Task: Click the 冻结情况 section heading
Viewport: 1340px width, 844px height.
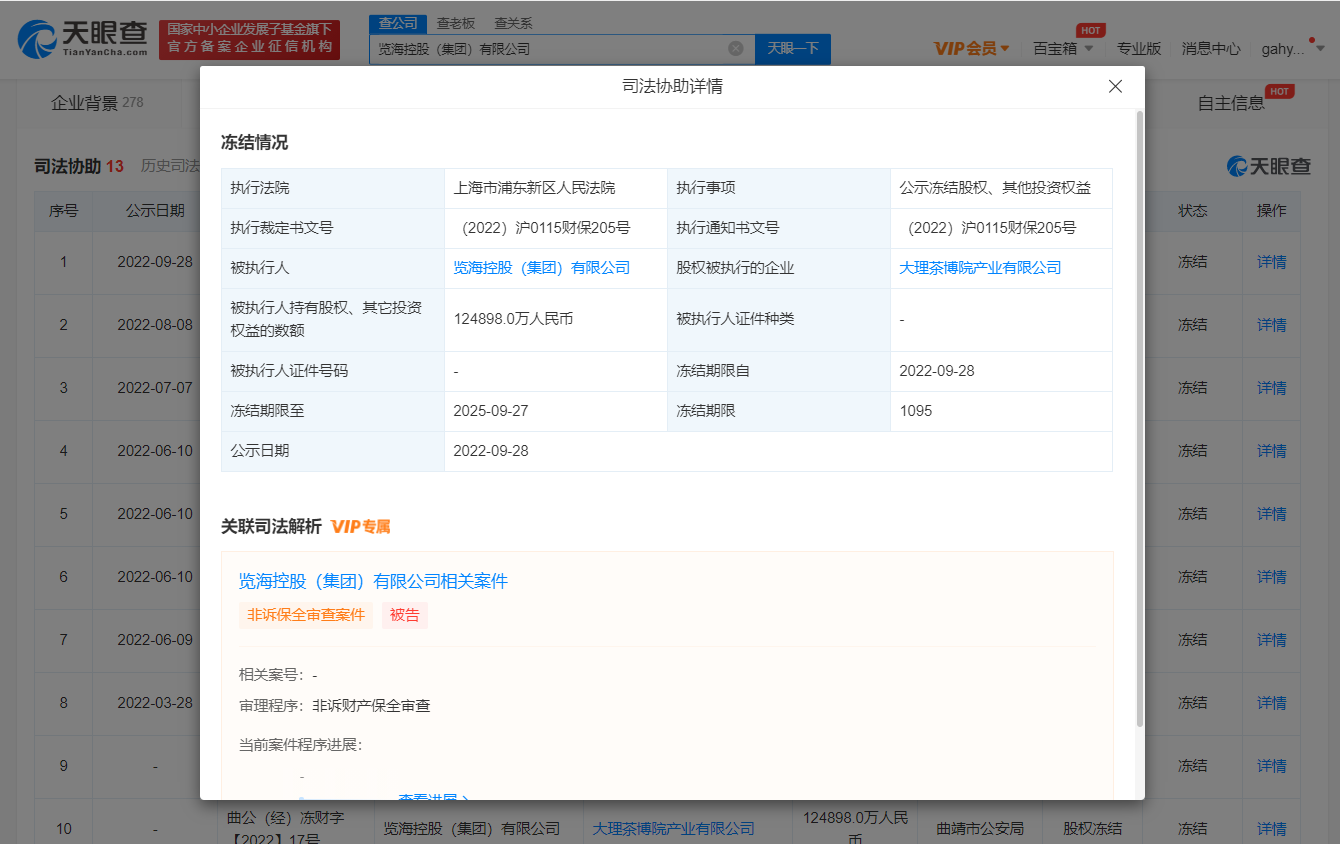Action: click(254, 142)
